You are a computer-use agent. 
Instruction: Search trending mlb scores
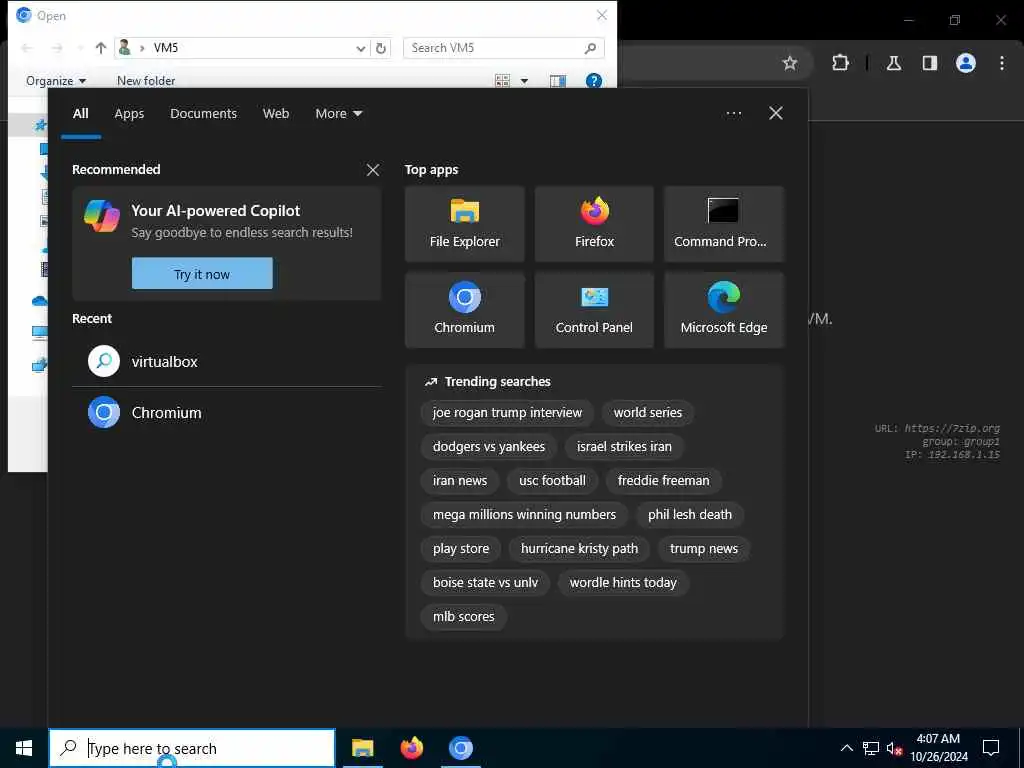[463, 616]
